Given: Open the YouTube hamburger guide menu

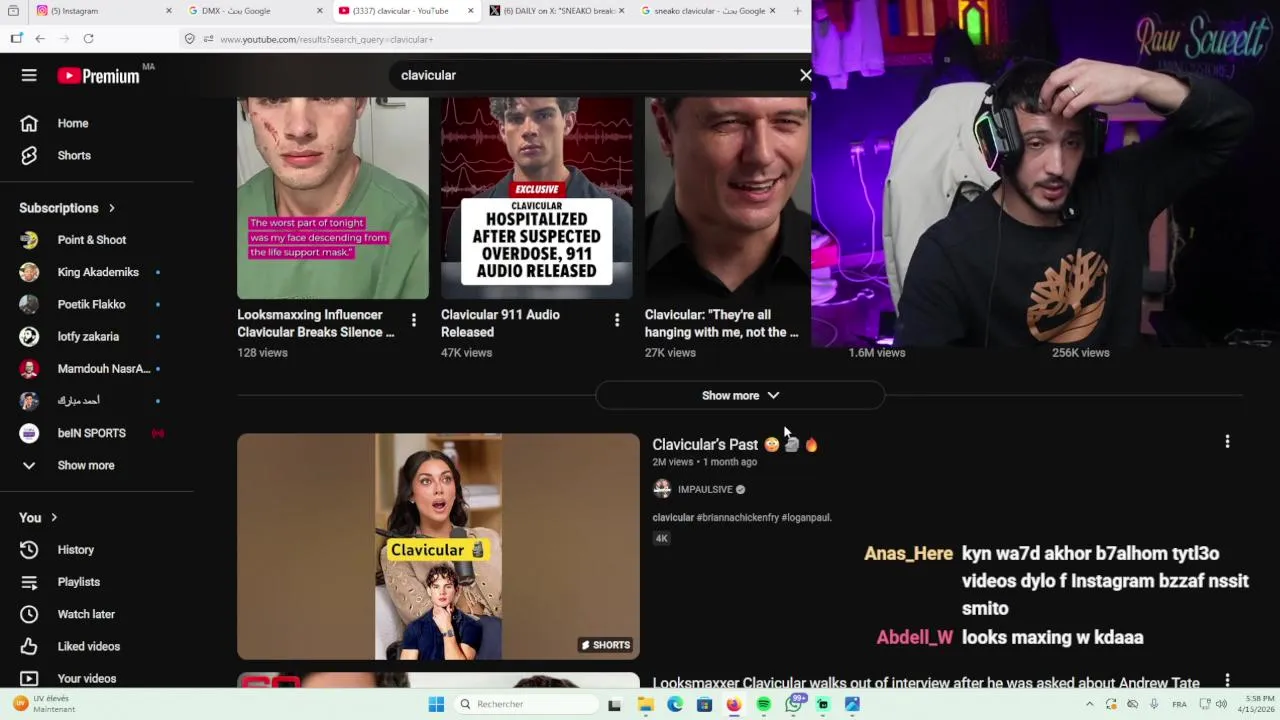Looking at the screenshot, I should tap(29, 75).
